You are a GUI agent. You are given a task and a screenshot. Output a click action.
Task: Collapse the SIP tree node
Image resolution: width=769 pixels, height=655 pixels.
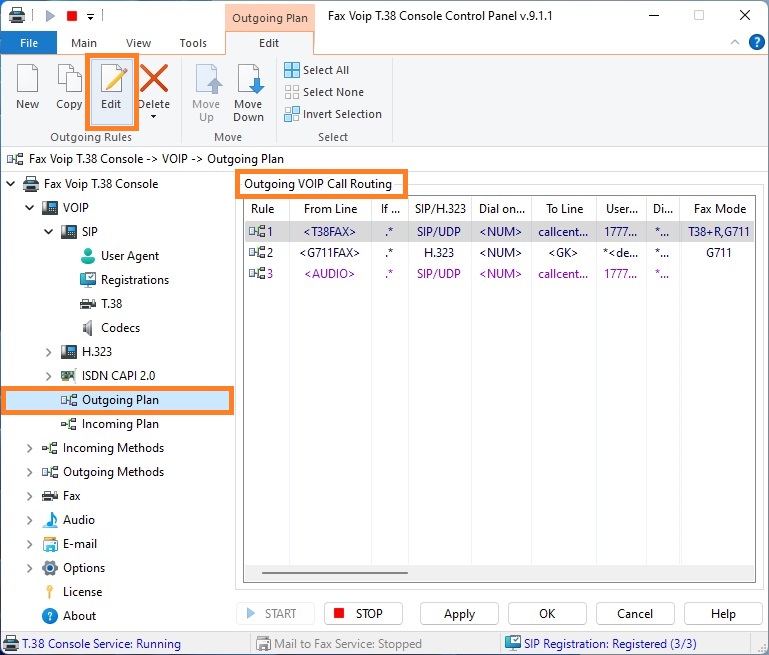click(49, 231)
